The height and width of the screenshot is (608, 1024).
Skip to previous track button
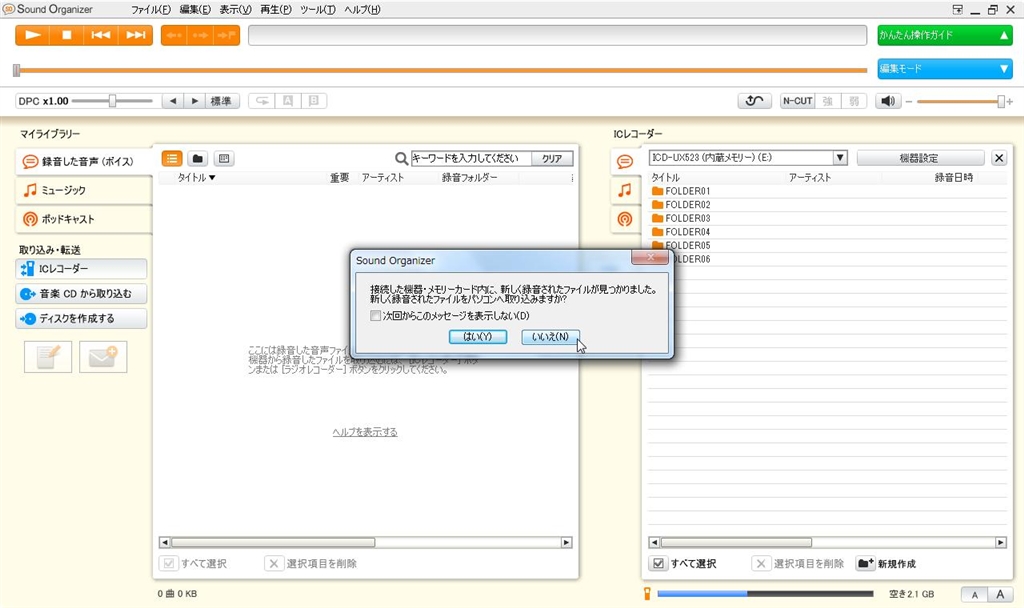coord(101,35)
